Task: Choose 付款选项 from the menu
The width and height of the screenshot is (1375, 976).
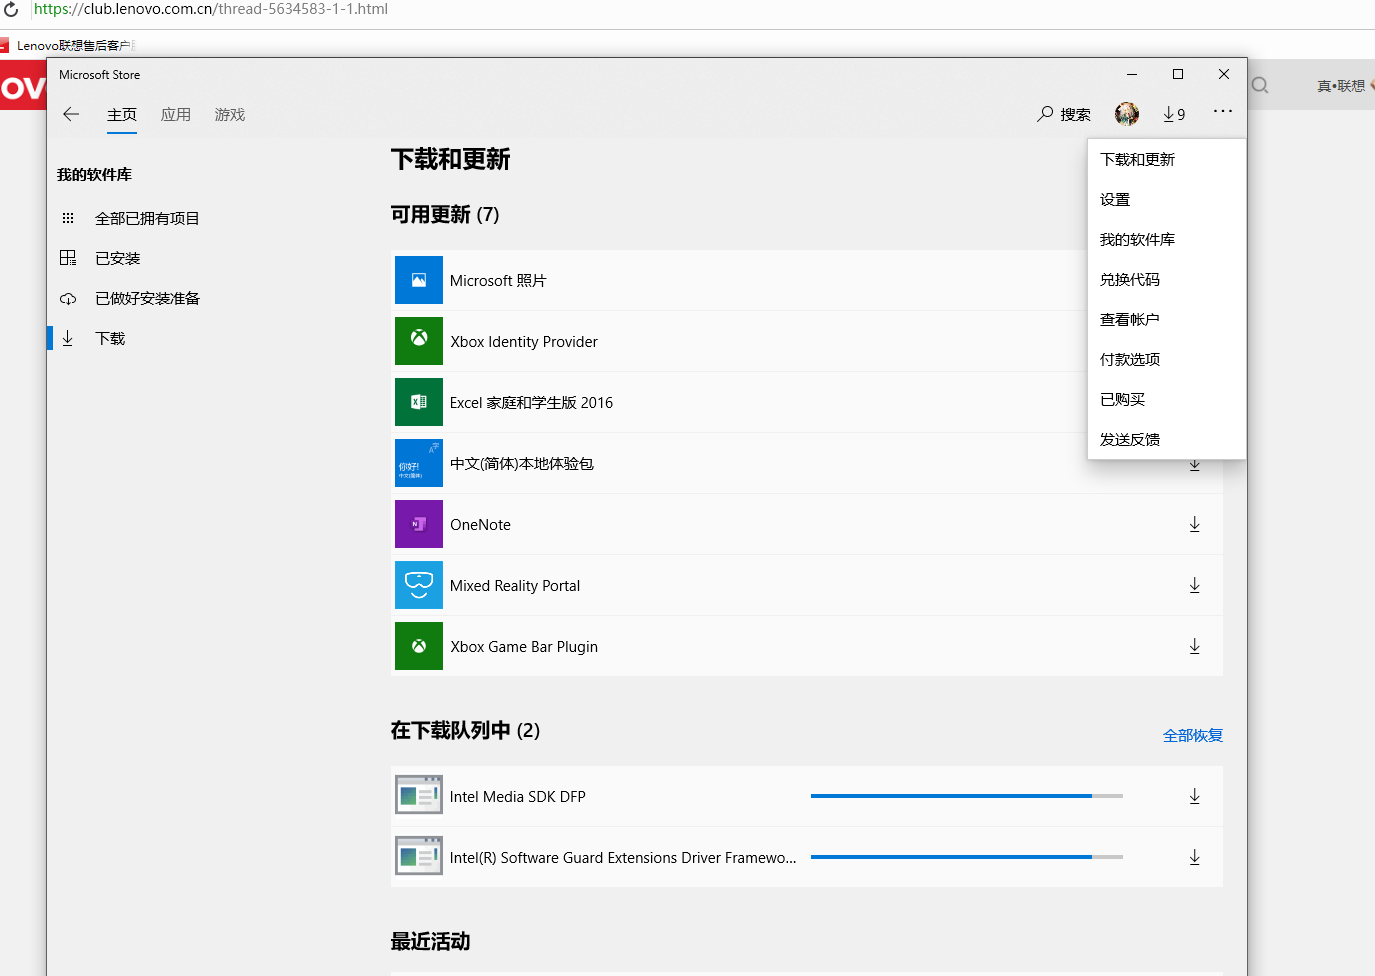Action: (1167, 359)
